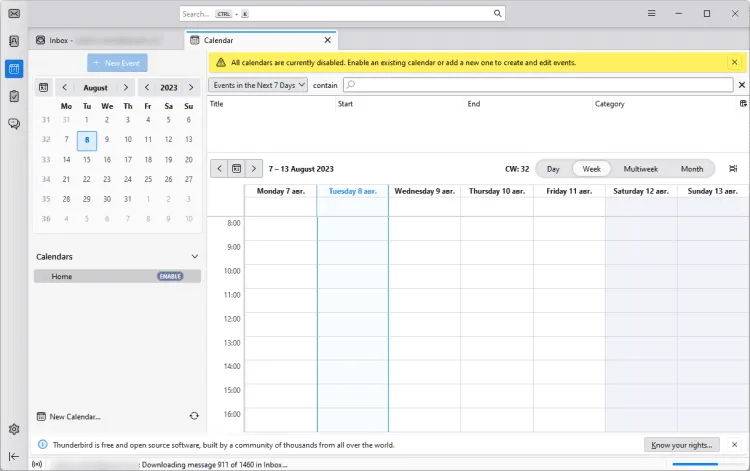Select the Home calendar row

[x=117, y=276]
